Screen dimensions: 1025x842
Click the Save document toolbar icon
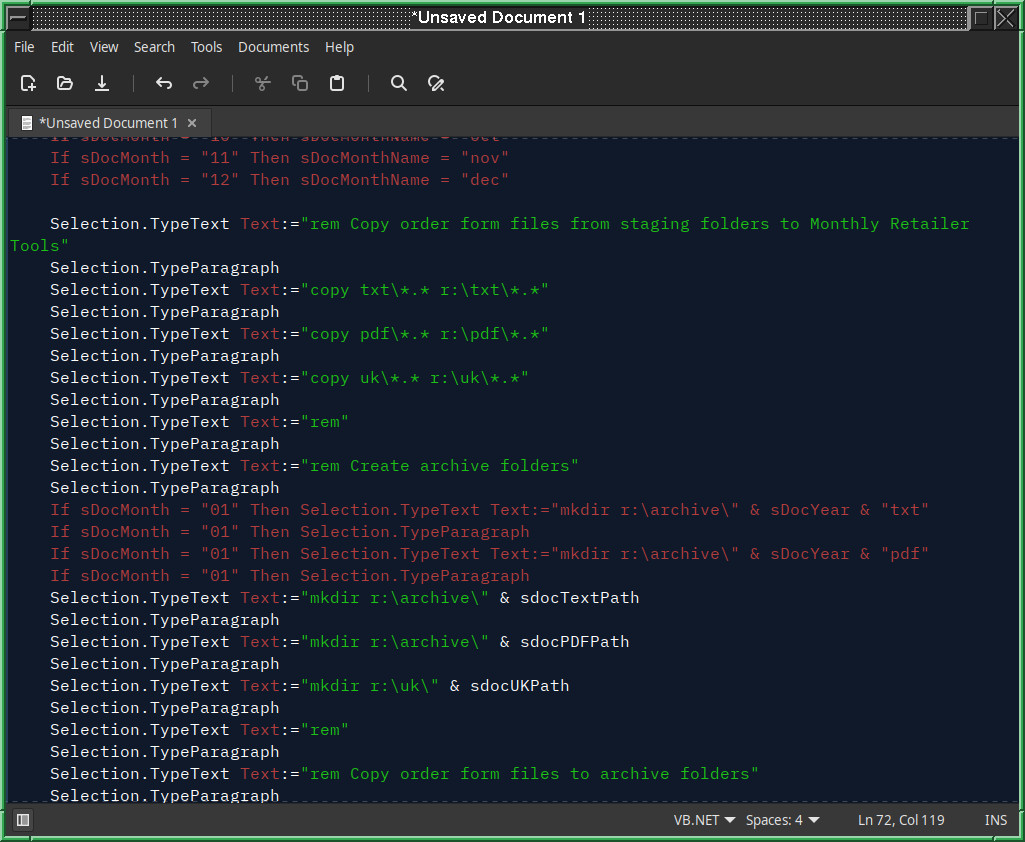coord(102,84)
